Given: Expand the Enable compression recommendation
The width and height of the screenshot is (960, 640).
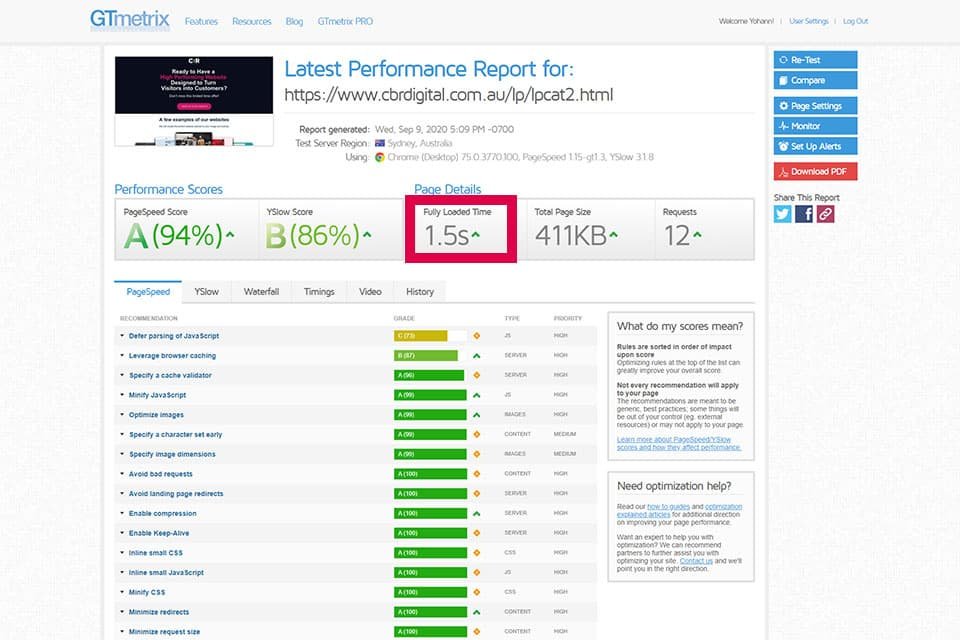Looking at the screenshot, I should point(162,513).
